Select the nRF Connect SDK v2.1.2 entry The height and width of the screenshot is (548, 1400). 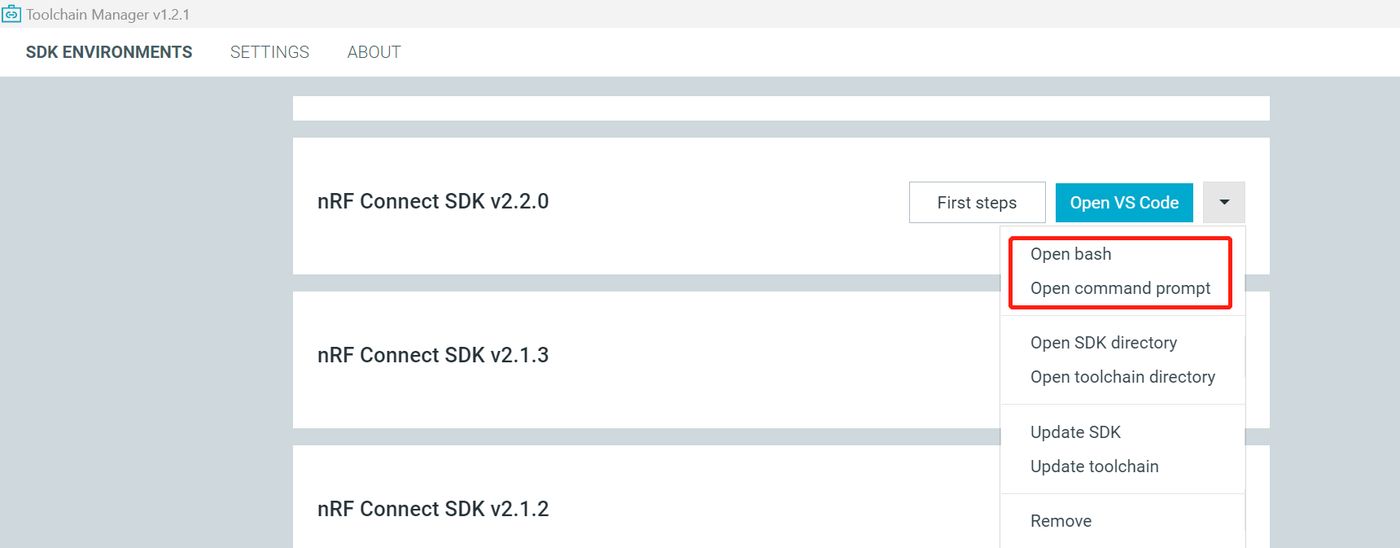[x=433, y=509]
